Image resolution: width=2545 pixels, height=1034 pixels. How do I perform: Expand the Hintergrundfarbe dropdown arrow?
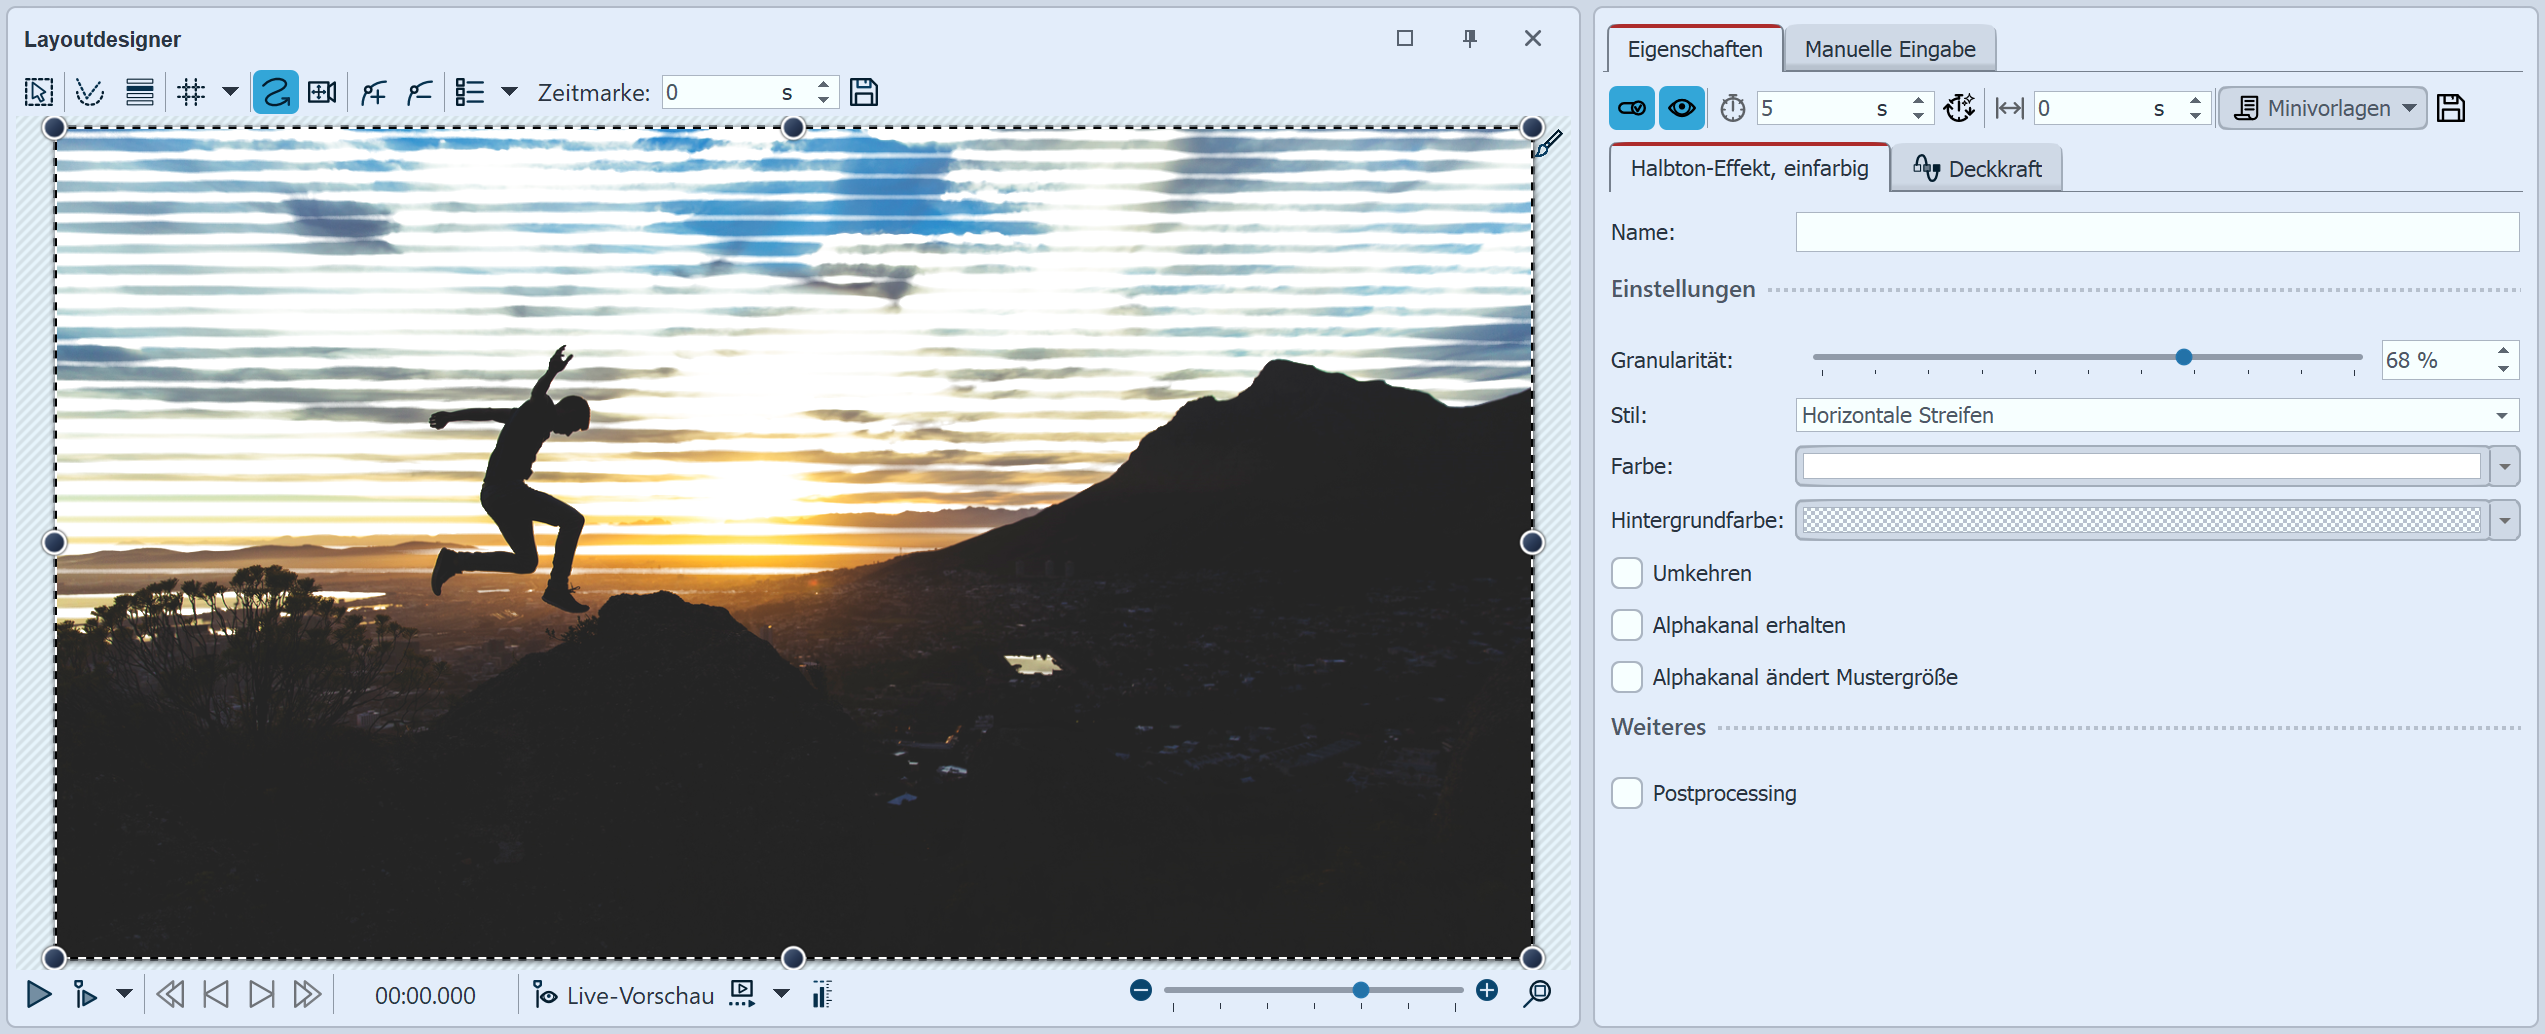click(x=2505, y=520)
